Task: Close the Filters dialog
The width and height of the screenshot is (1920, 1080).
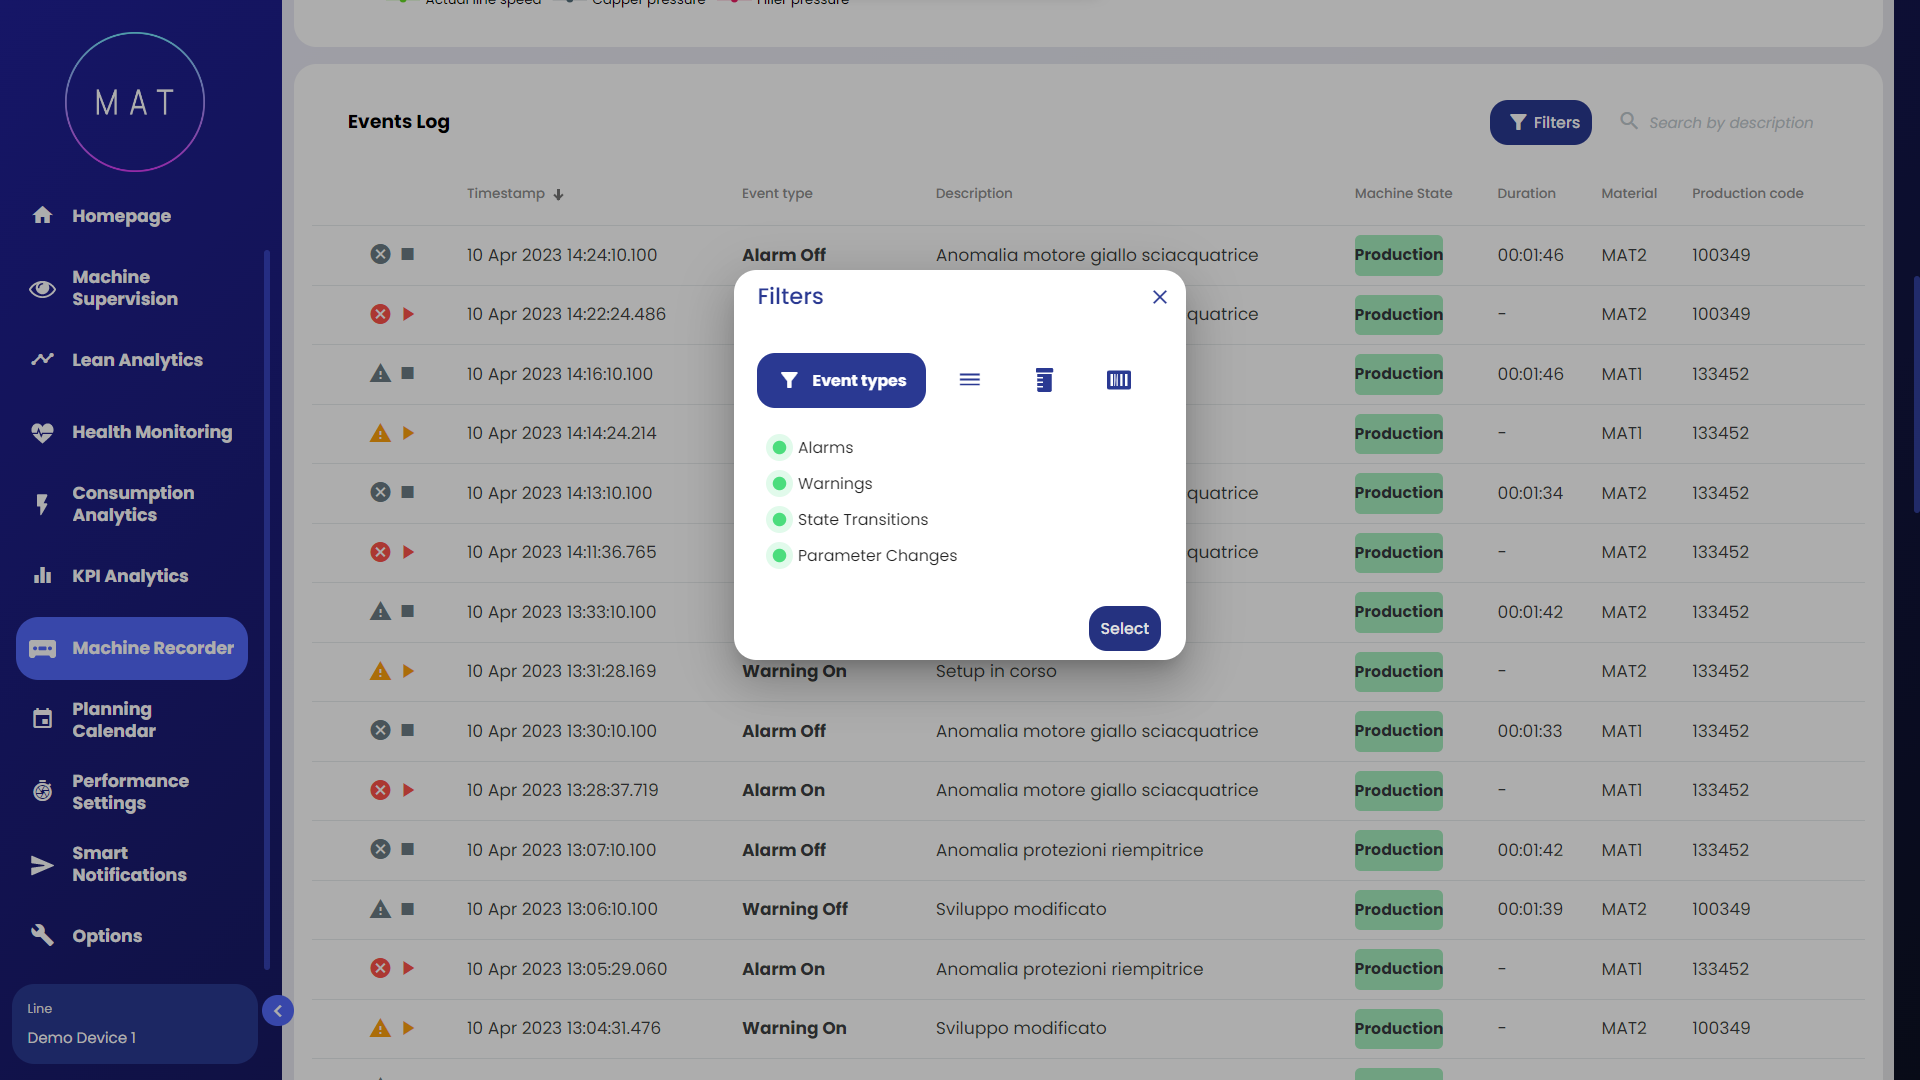Action: pos(1159,297)
